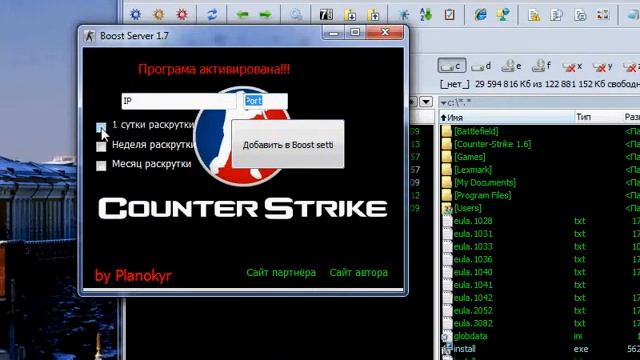
Task: Click the document pages toolbar icon
Action: [x=557, y=15]
